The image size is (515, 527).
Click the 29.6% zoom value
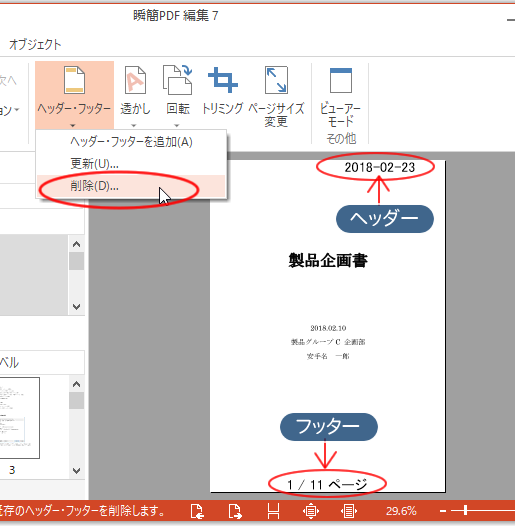pyautogui.click(x=401, y=511)
